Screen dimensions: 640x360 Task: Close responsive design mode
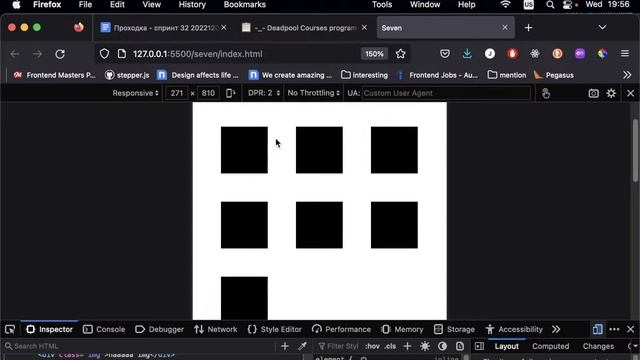(630, 93)
